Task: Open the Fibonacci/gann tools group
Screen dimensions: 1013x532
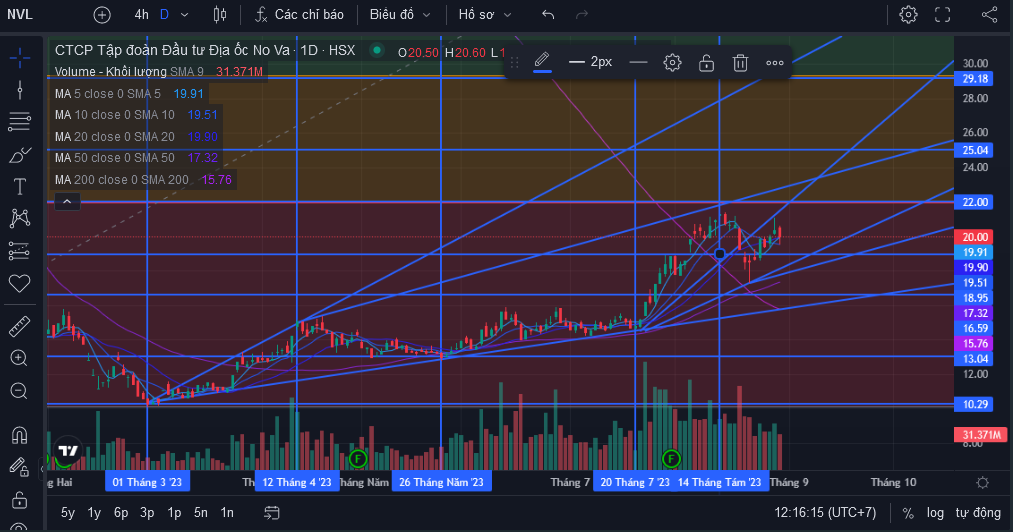Action: (19, 122)
